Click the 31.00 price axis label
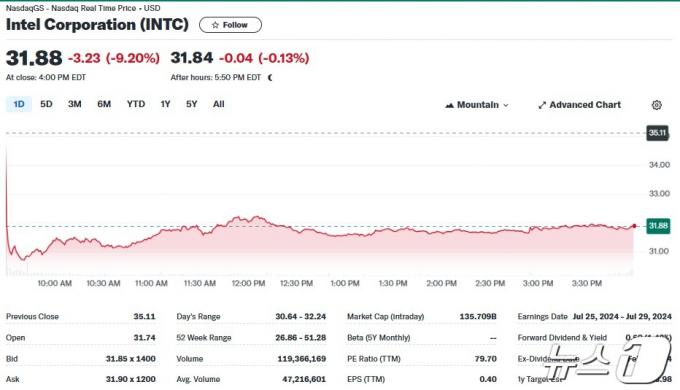 tap(659, 251)
